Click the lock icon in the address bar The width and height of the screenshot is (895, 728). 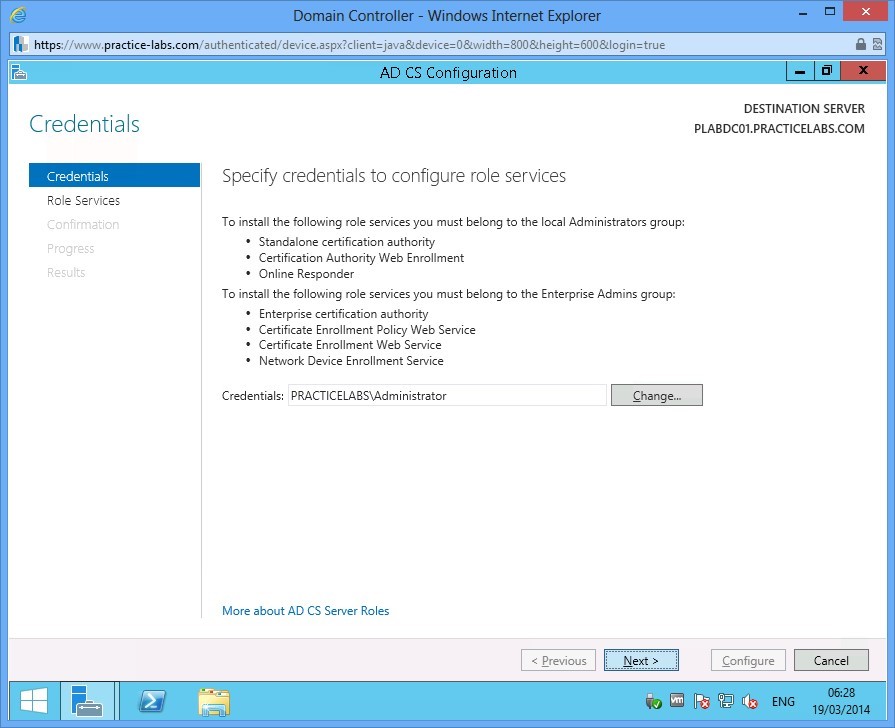click(861, 44)
